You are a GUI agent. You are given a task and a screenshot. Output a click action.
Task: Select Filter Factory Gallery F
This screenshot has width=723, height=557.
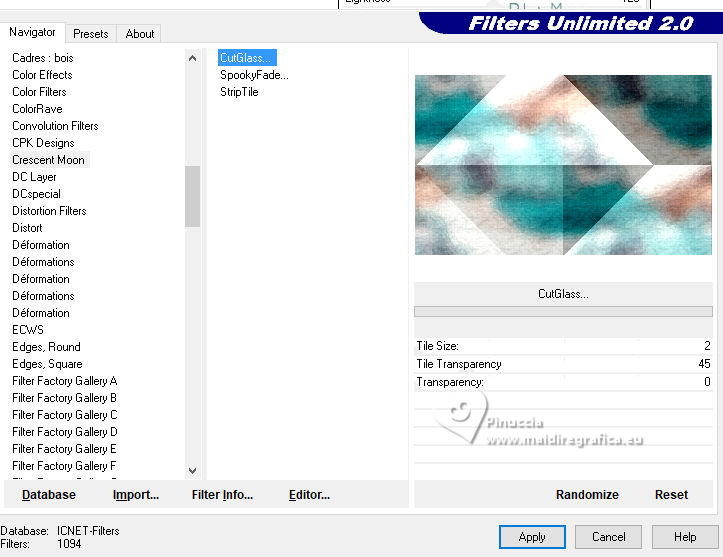pos(65,466)
